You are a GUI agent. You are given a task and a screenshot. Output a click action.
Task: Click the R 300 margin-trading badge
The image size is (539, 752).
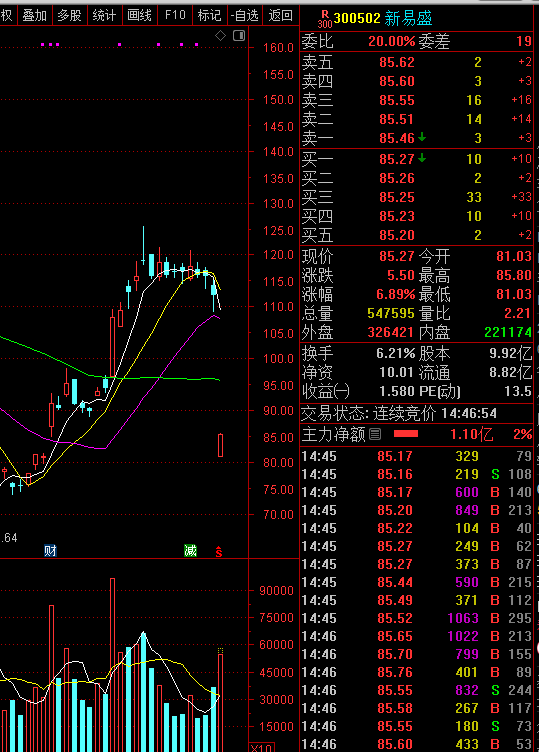(x=325, y=19)
